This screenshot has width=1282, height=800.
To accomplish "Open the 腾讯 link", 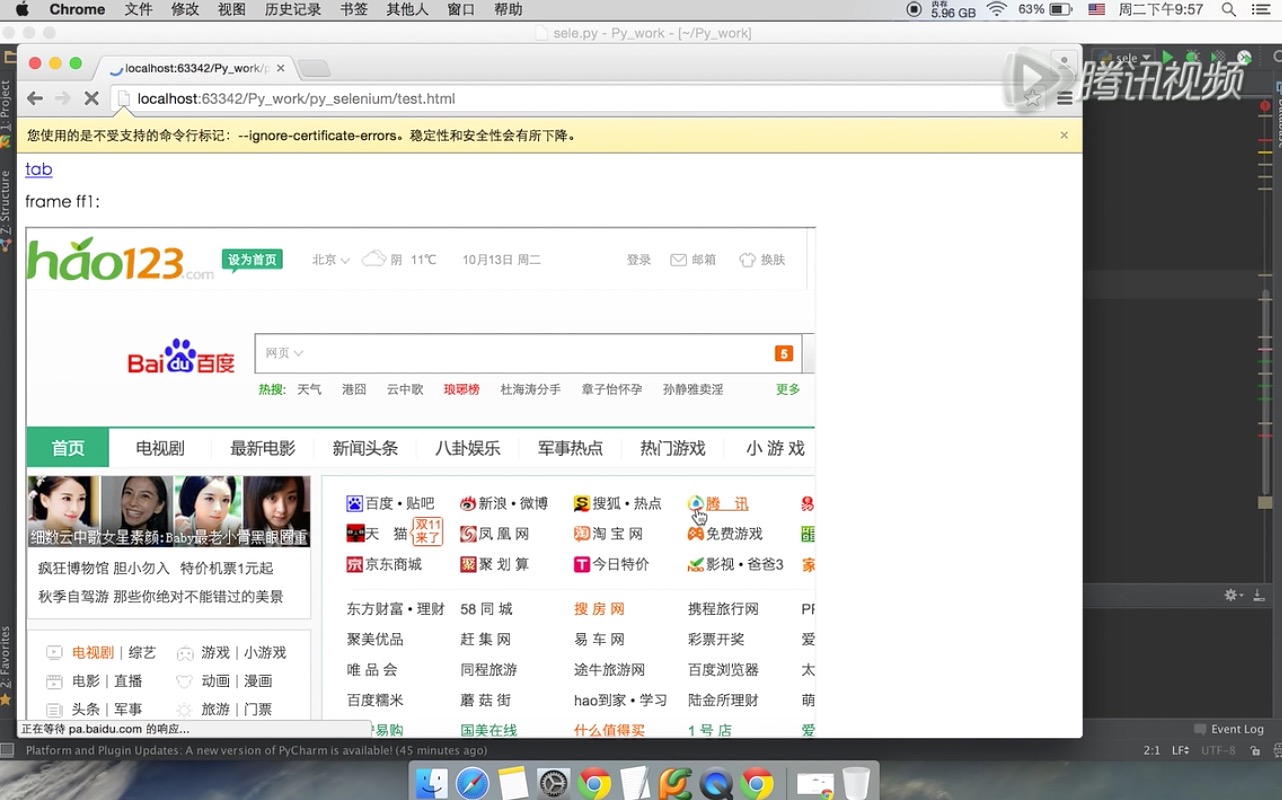I will click(x=726, y=504).
